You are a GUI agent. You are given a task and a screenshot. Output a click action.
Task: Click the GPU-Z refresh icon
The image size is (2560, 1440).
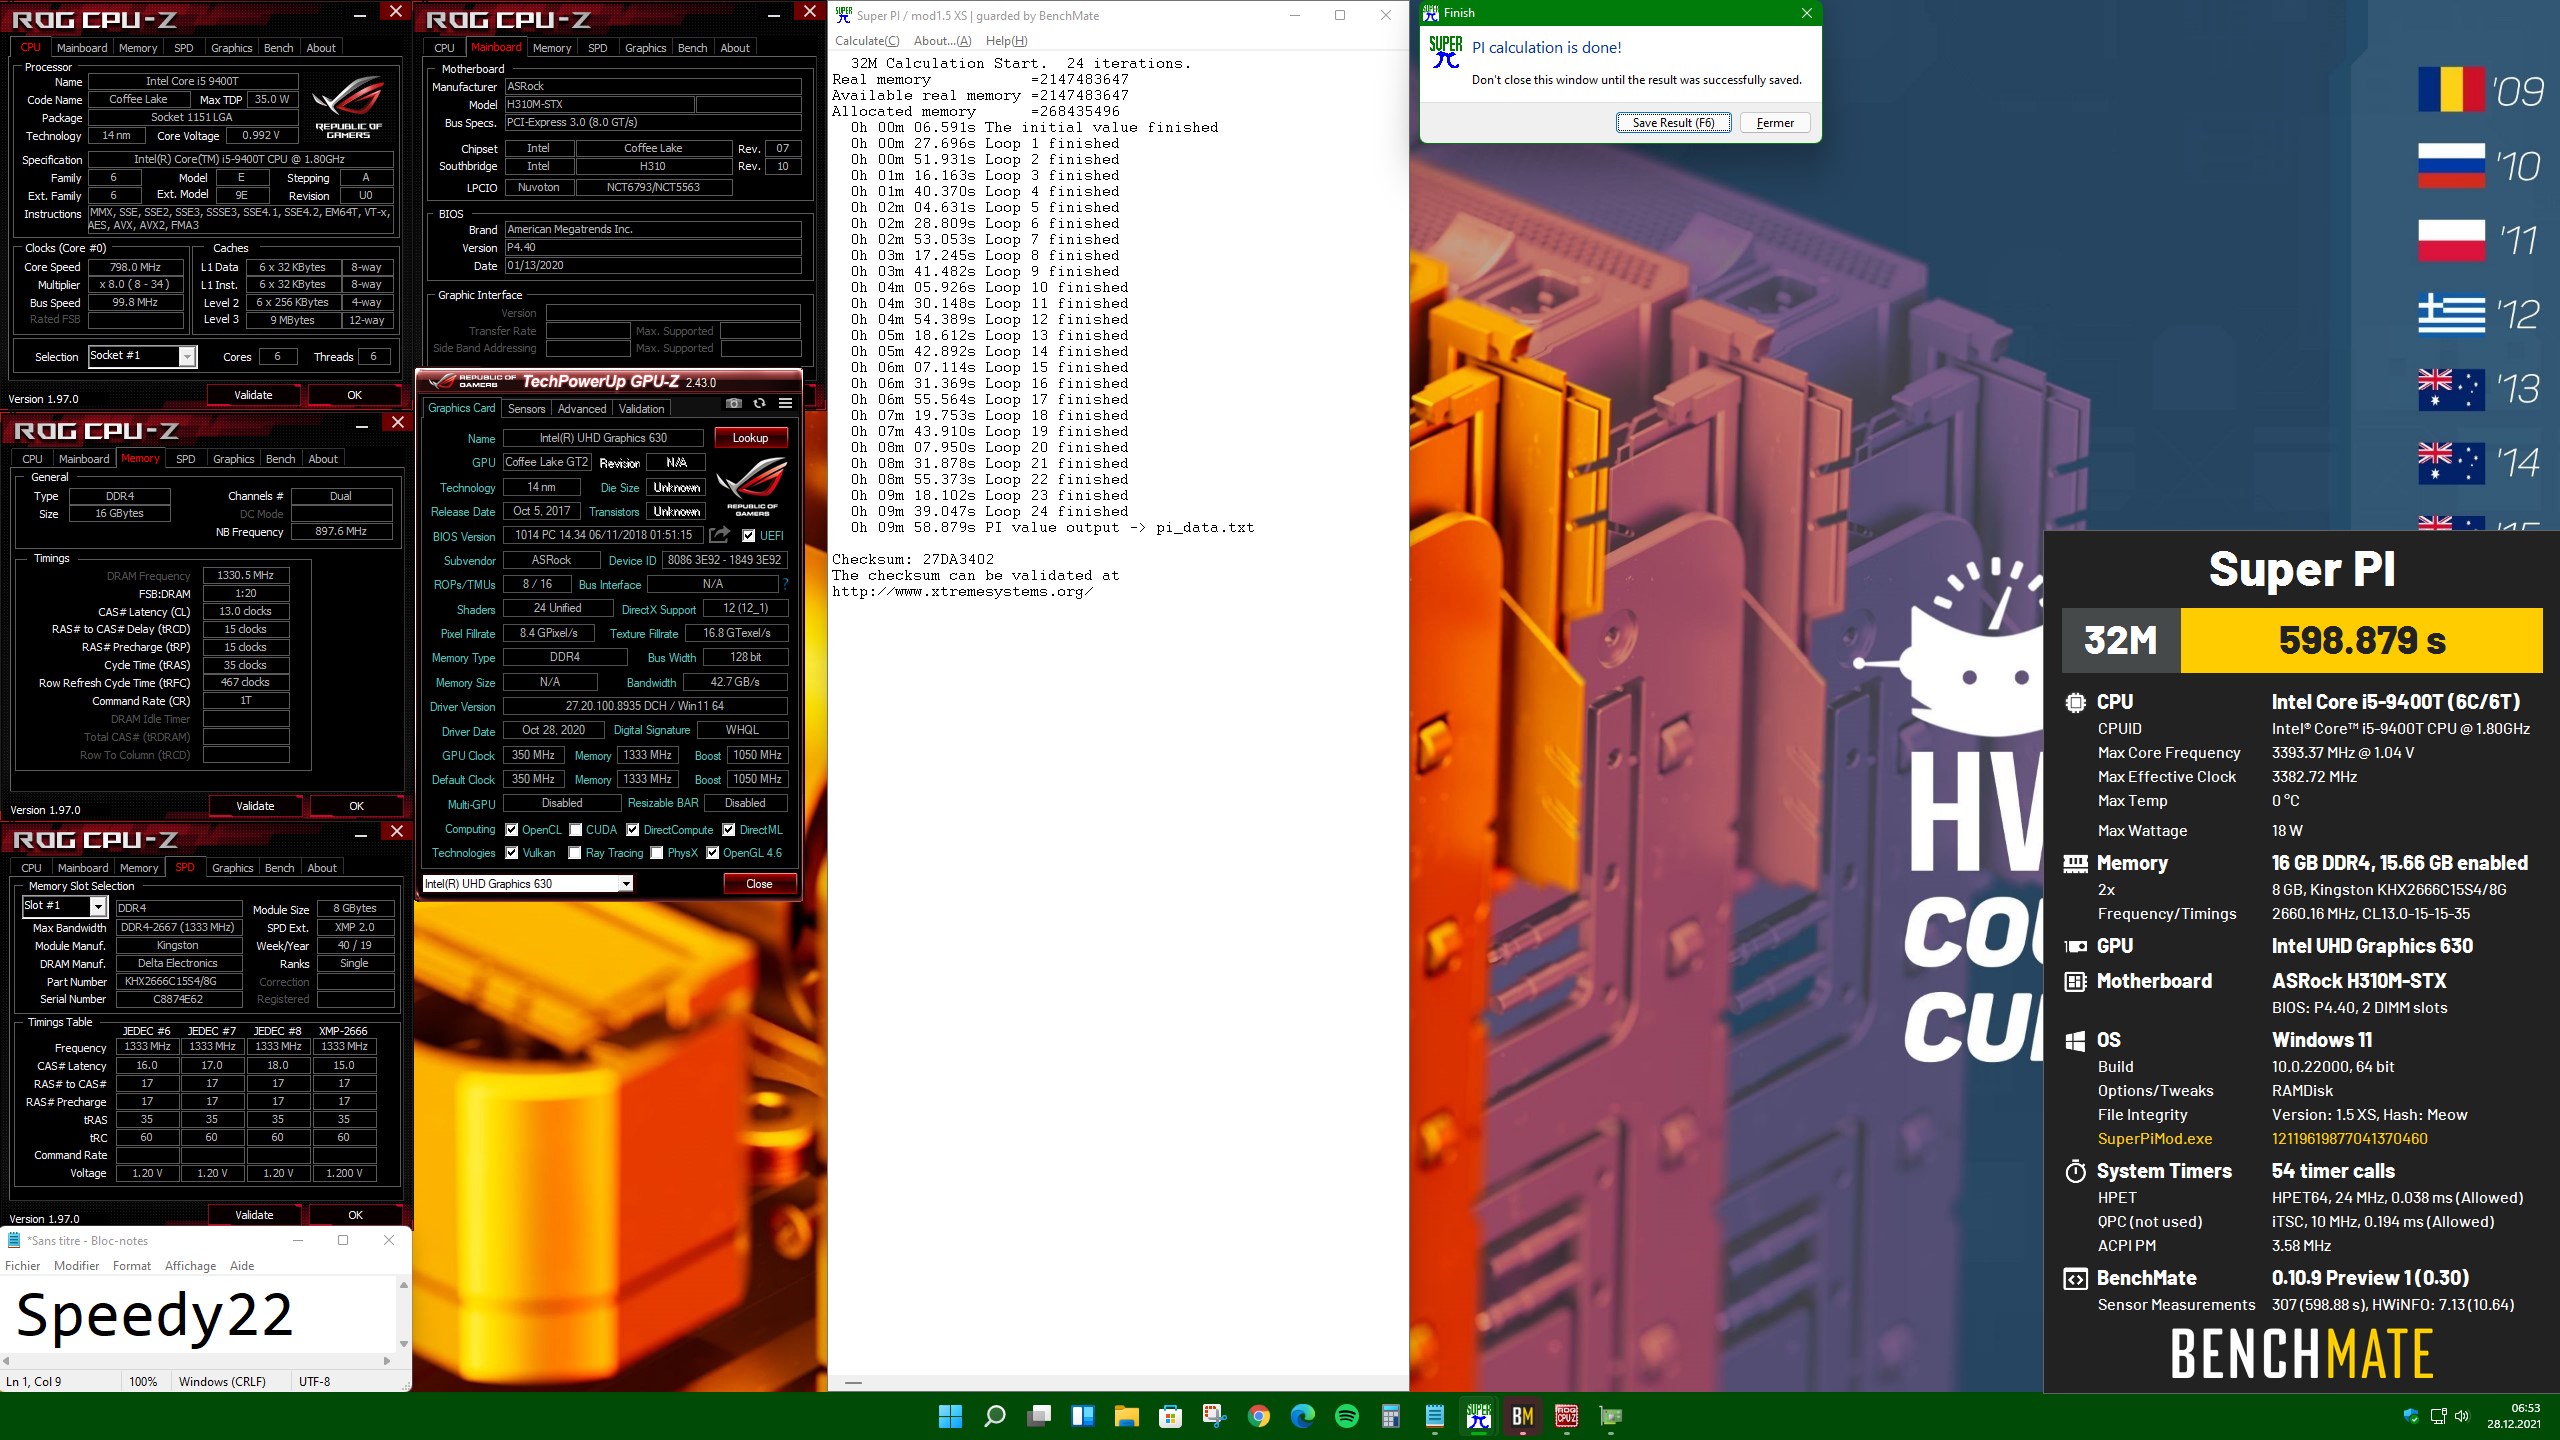pos(760,403)
